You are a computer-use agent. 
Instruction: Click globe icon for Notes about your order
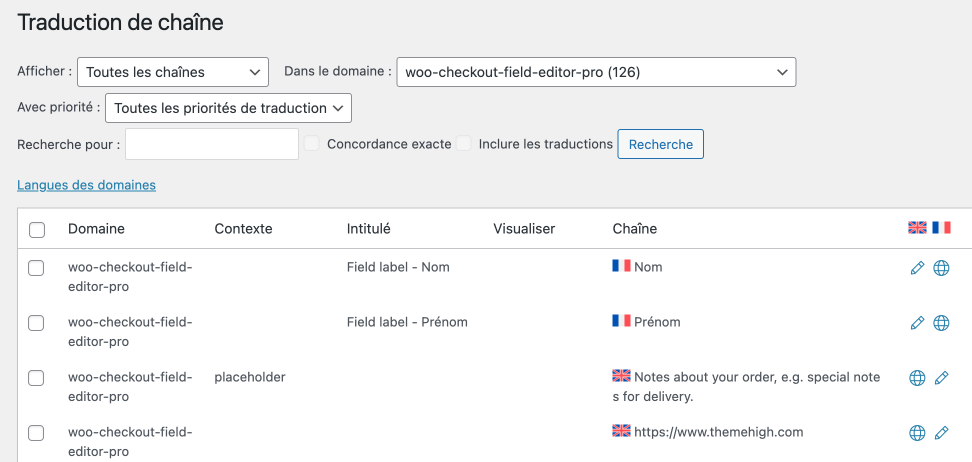click(917, 378)
